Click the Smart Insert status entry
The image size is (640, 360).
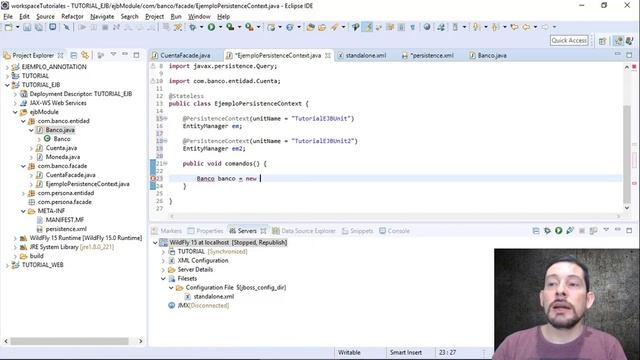[406, 352]
